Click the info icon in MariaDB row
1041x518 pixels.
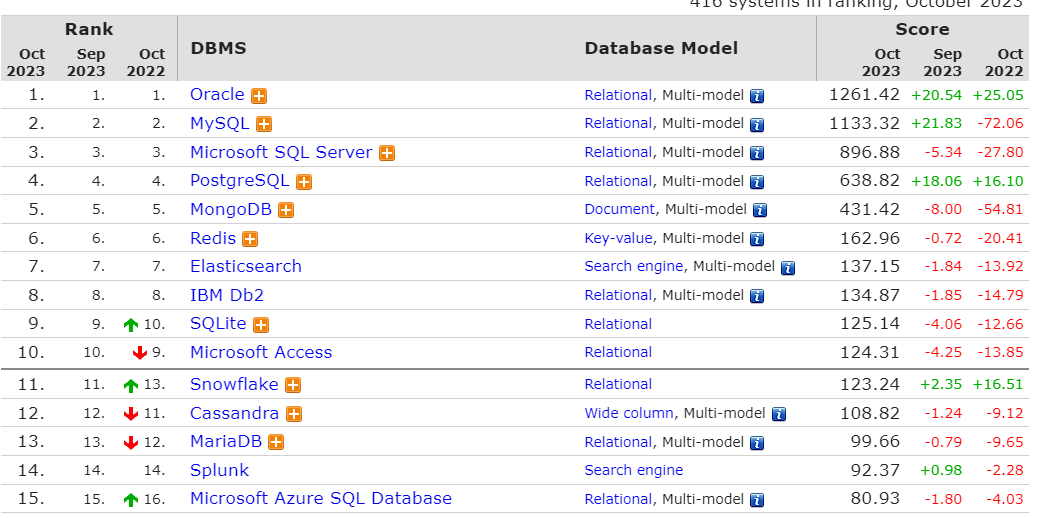pyautogui.click(x=757, y=443)
